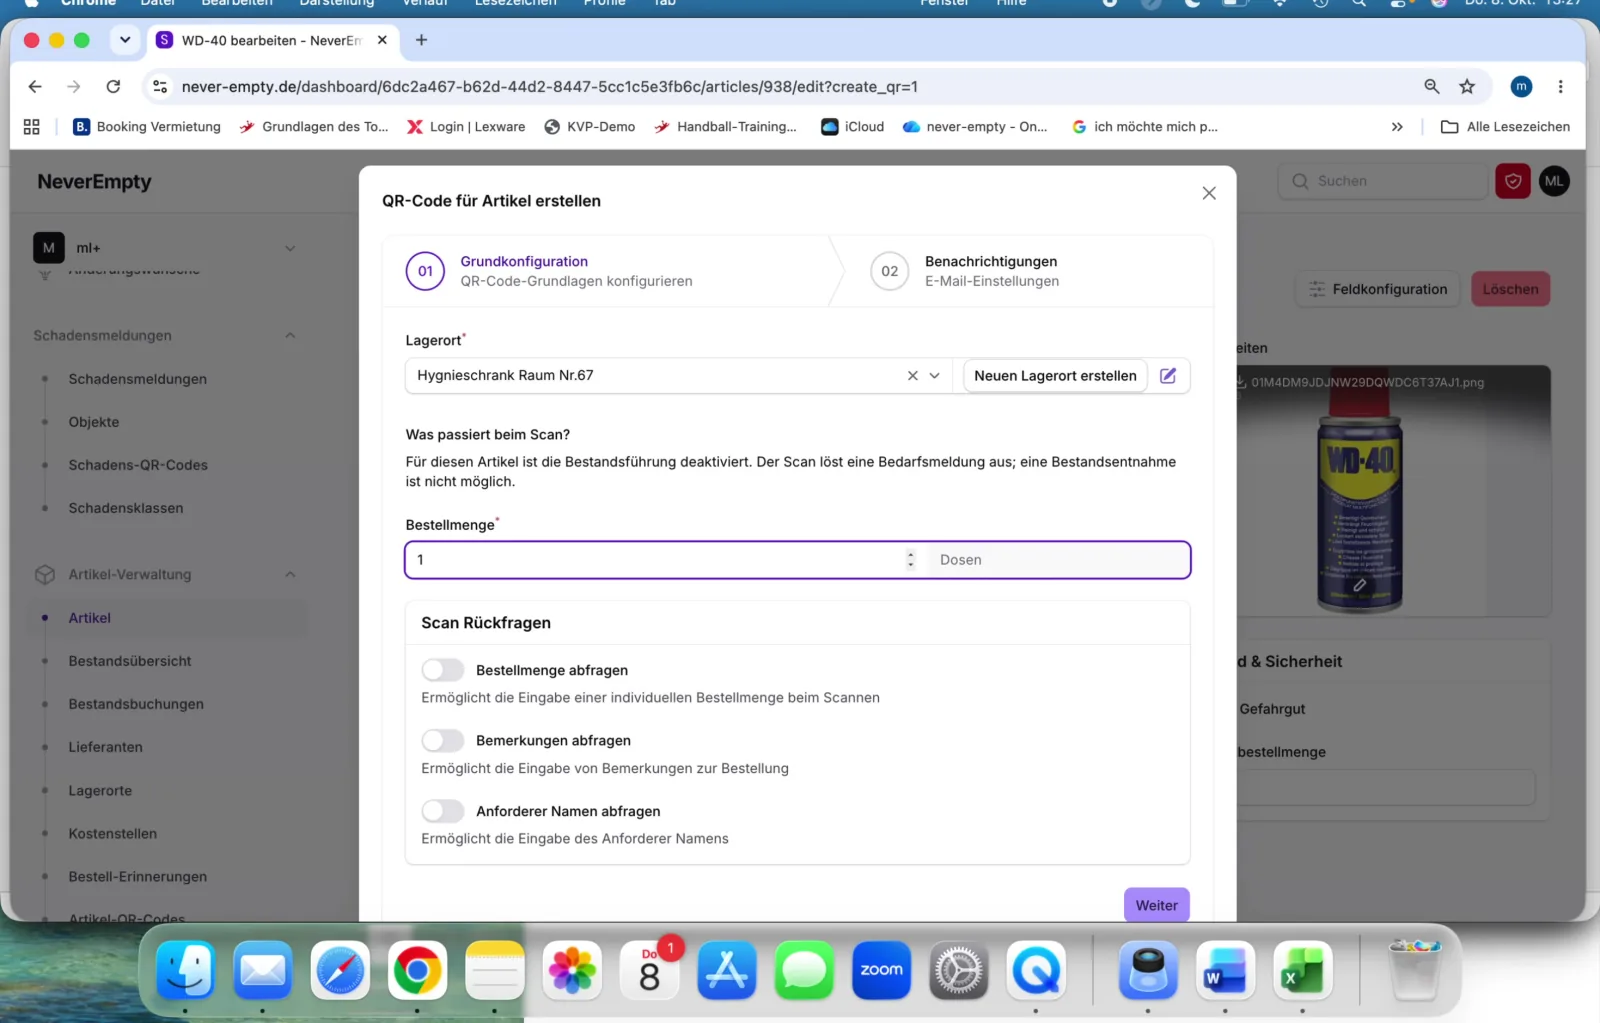Open Excel from the Dock
Viewport: 1600px width, 1023px height.
[x=1302, y=970]
